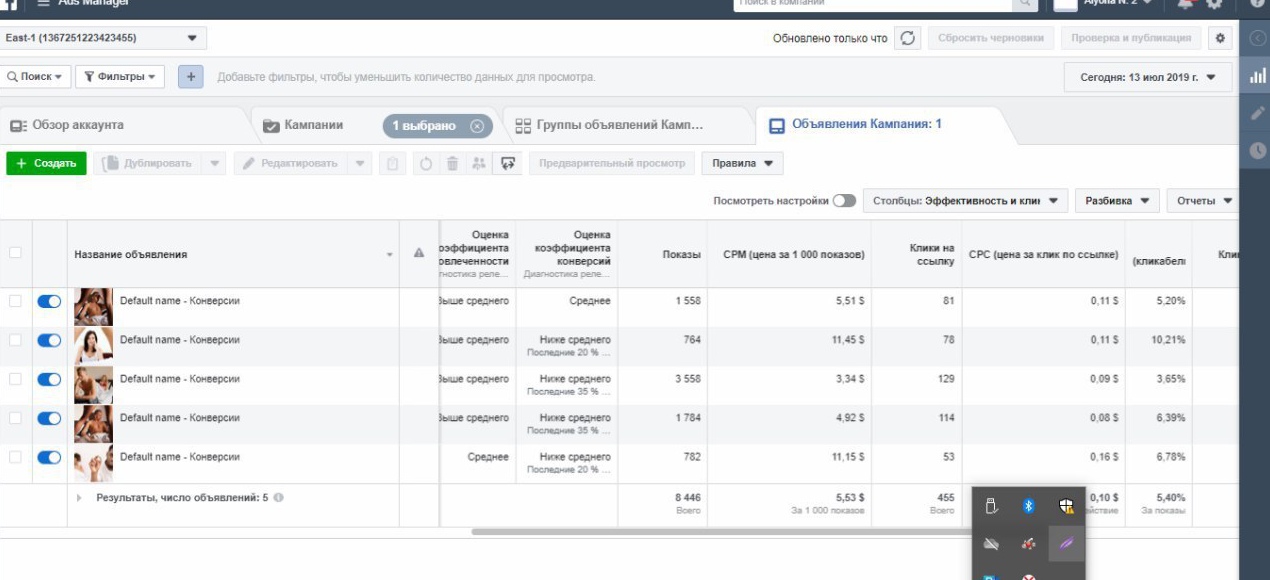The height and width of the screenshot is (580, 1270).
Task: Click the 10,21% clickability value
Action: tap(1169, 340)
